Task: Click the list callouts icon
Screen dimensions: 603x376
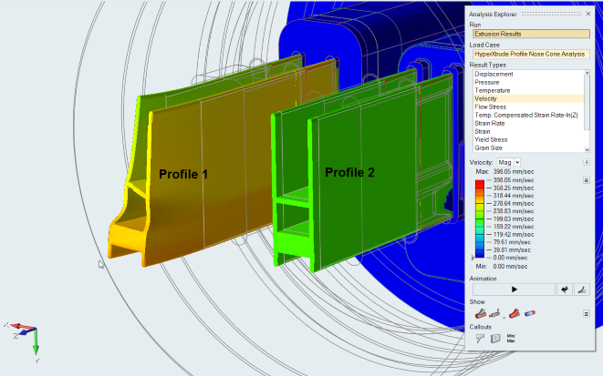Action: pyautogui.click(x=495, y=338)
